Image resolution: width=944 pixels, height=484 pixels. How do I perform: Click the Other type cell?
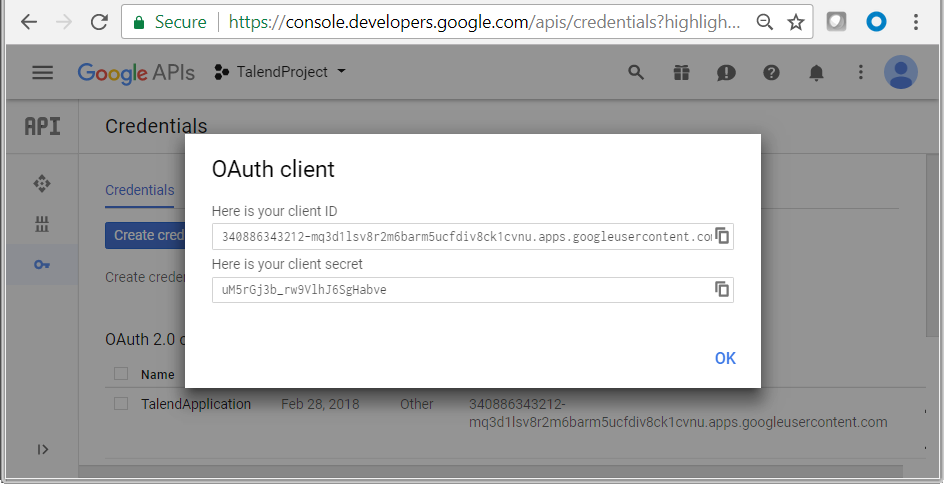pos(417,404)
